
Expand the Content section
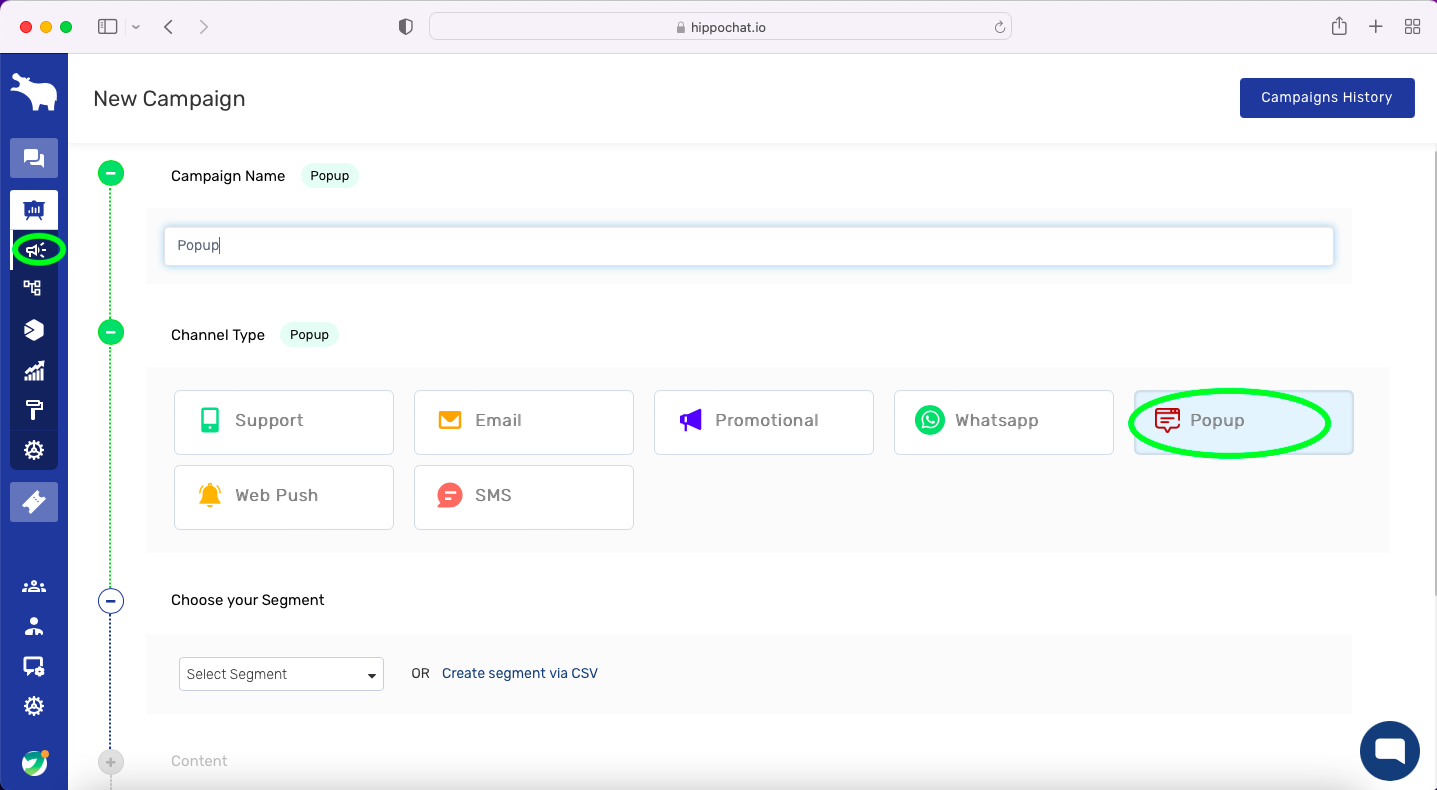point(111,762)
